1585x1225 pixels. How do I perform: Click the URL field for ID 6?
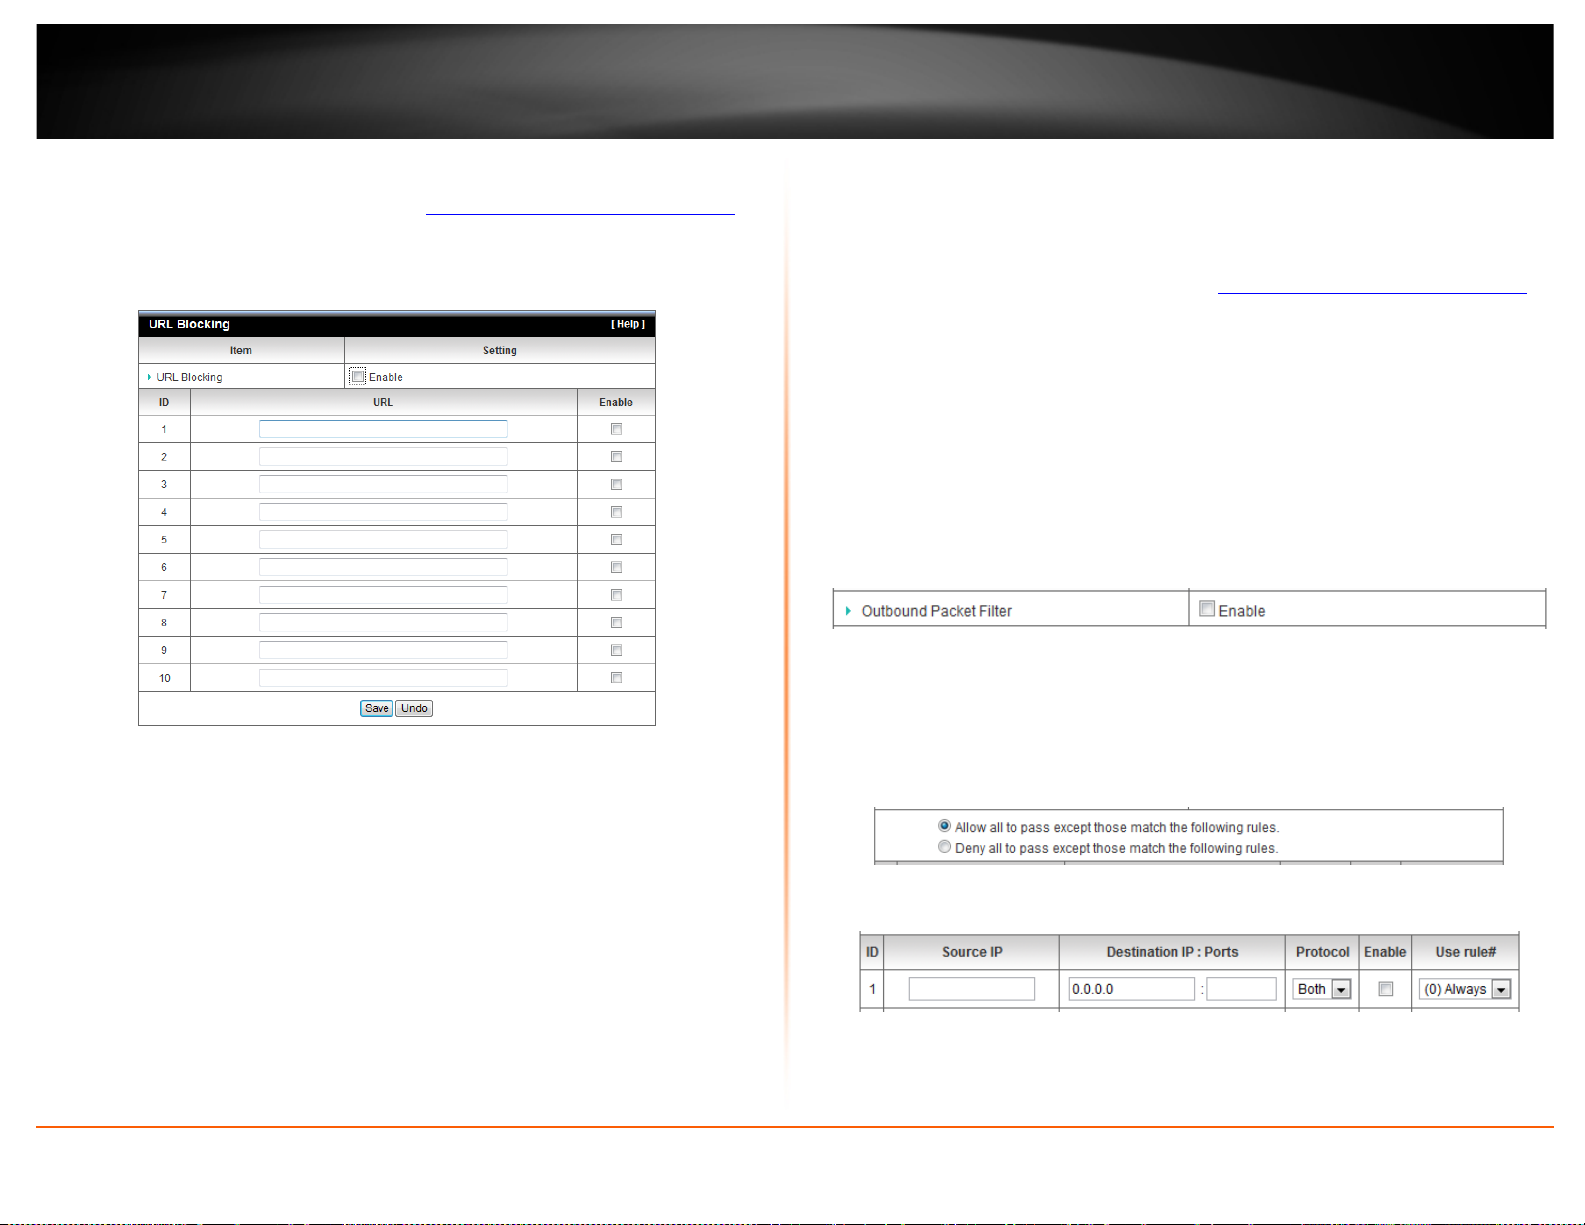pyautogui.click(x=383, y=567)
